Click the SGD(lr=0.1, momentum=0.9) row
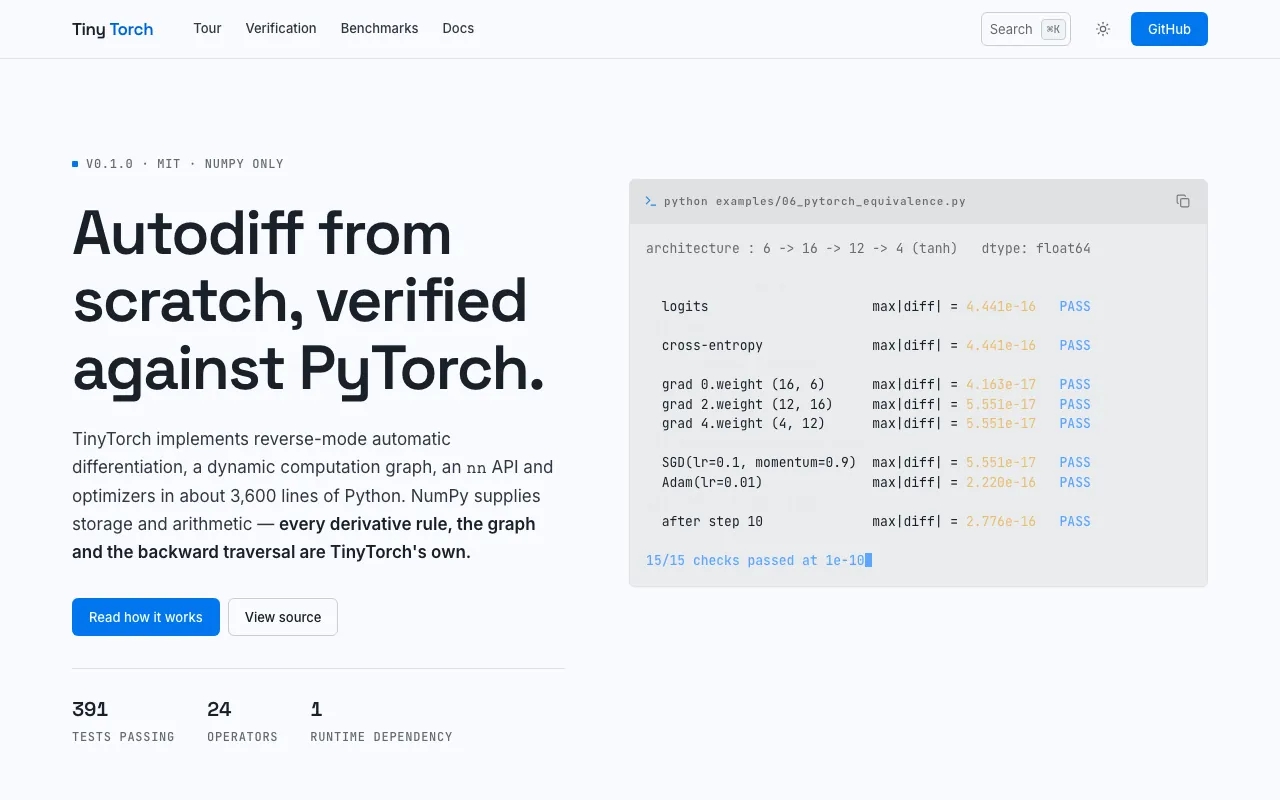Viewport: 1280px width, 800px height. (876, 462)
